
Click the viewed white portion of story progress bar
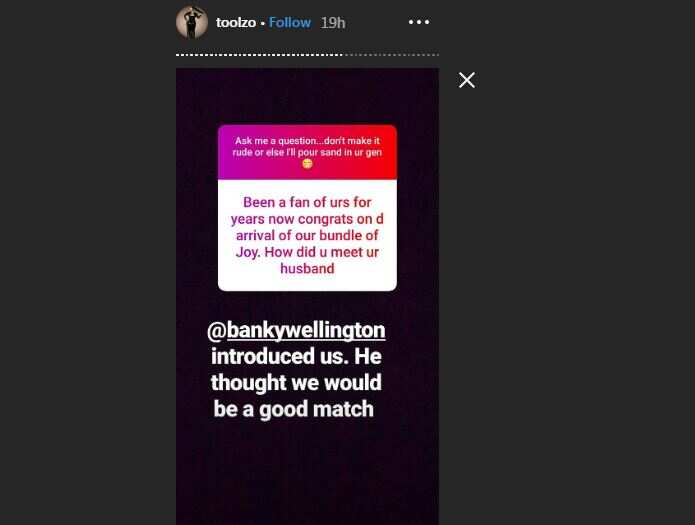pyautogui.click(x=259, y=55)
